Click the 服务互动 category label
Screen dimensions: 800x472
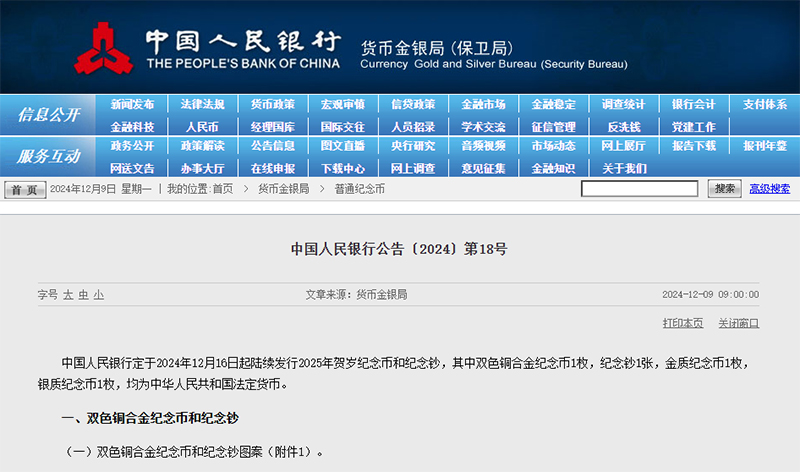tap(49, 156)
